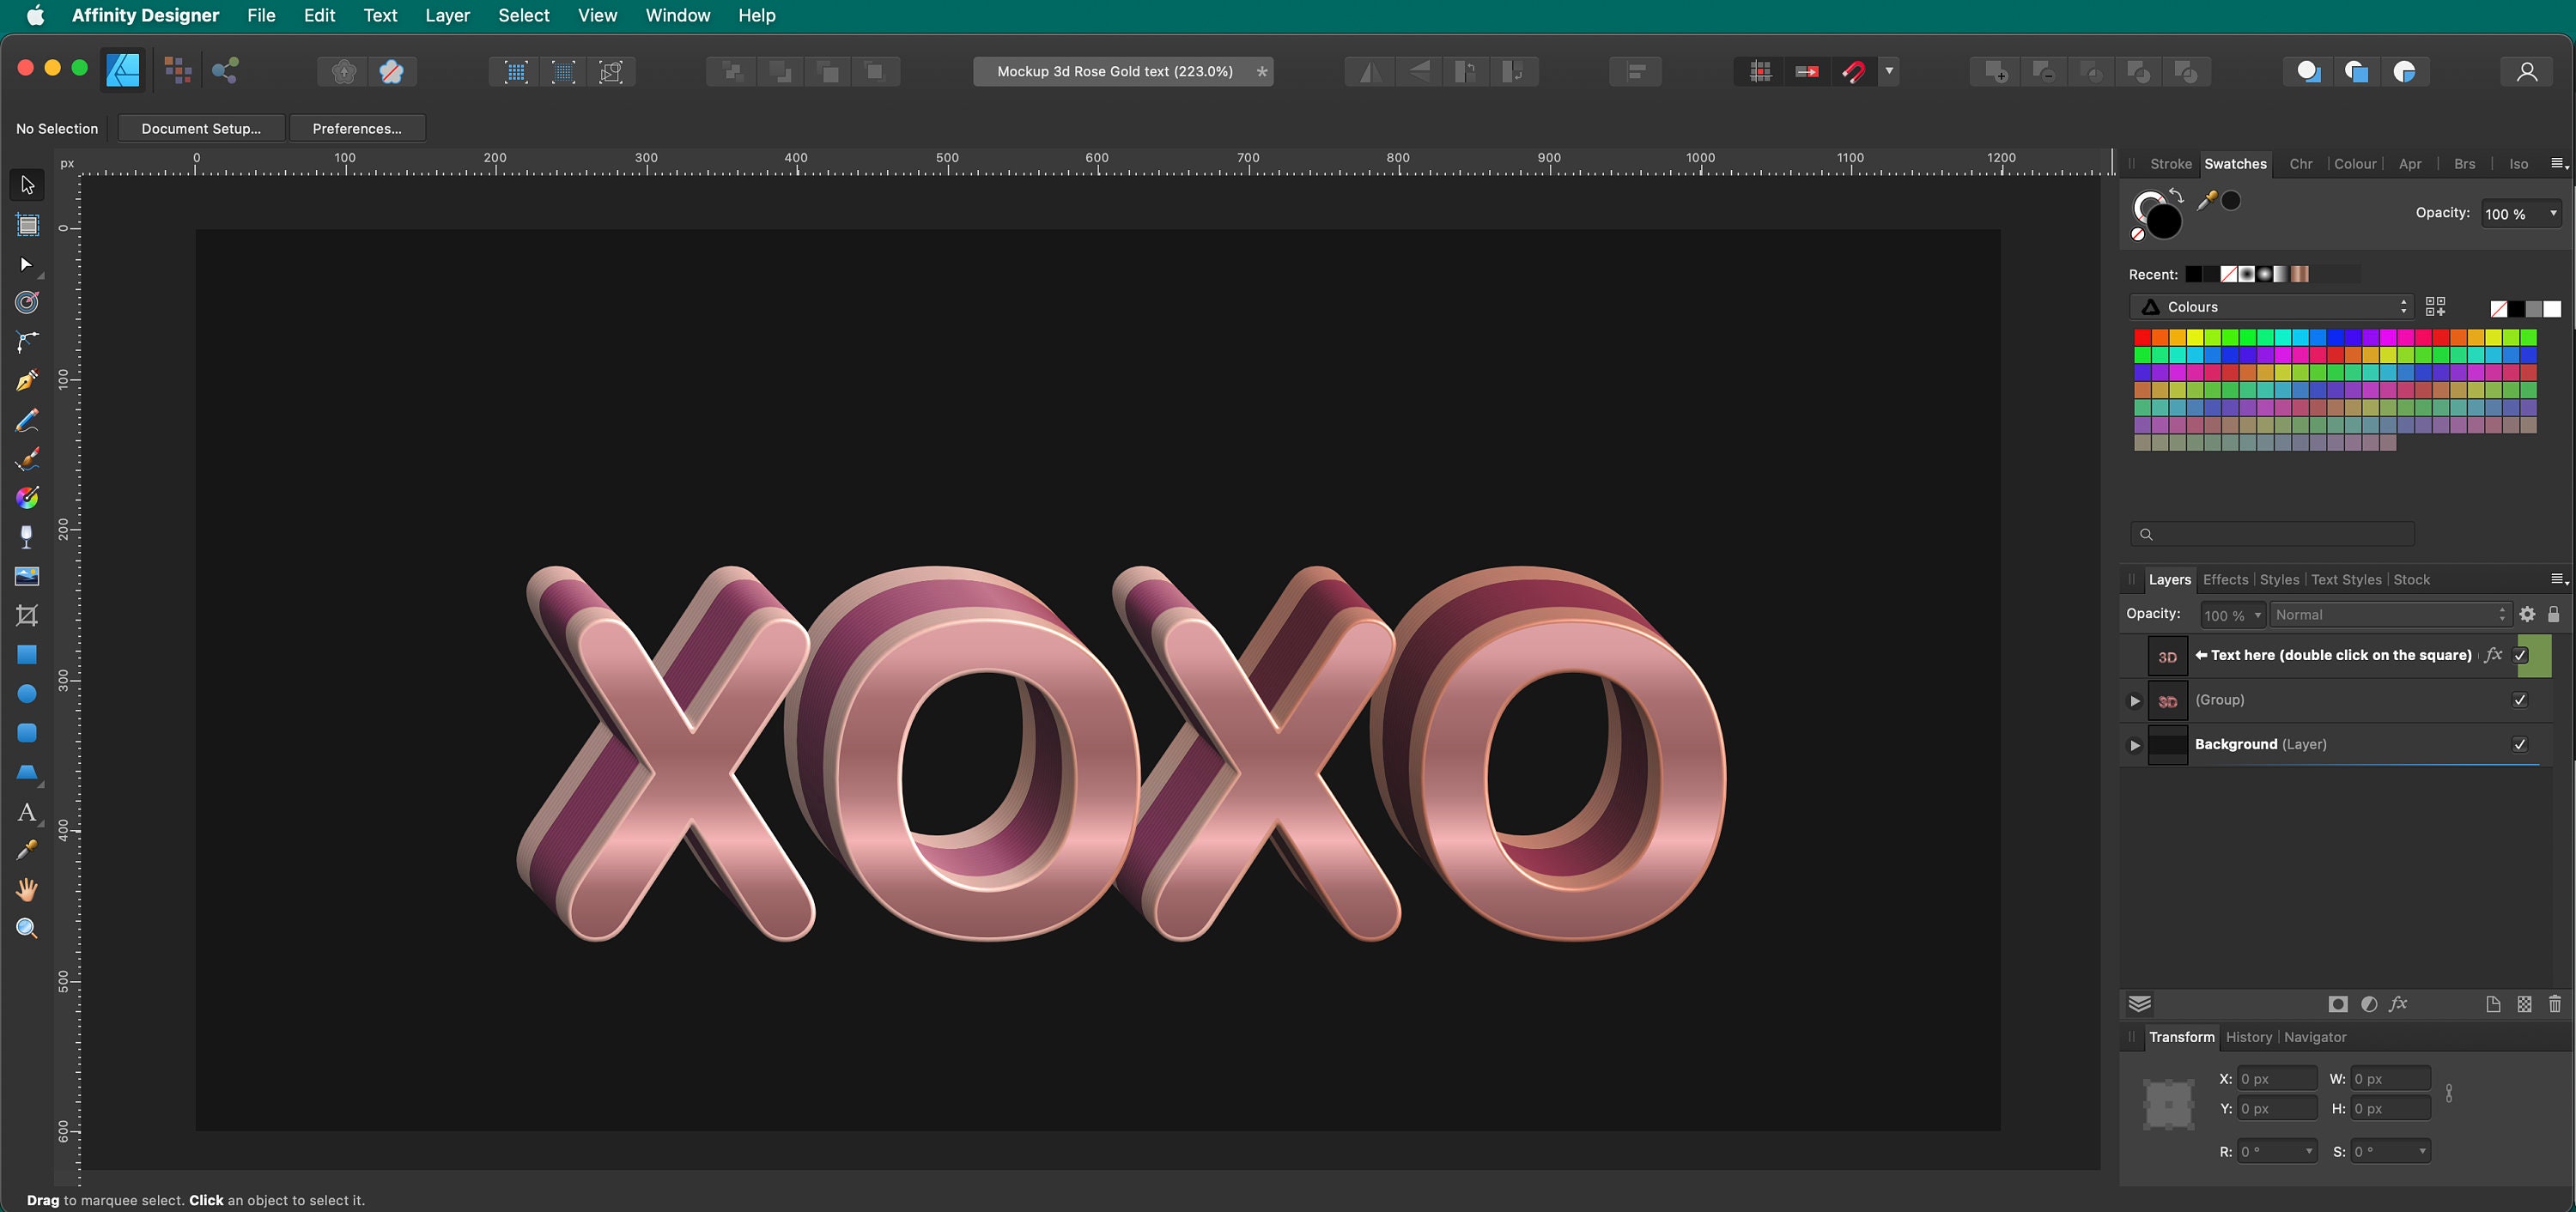This screenshot has height=1212, width=2576.
Task: Uncheck visibility of the Background layer
Action: tap(2520, 744)
